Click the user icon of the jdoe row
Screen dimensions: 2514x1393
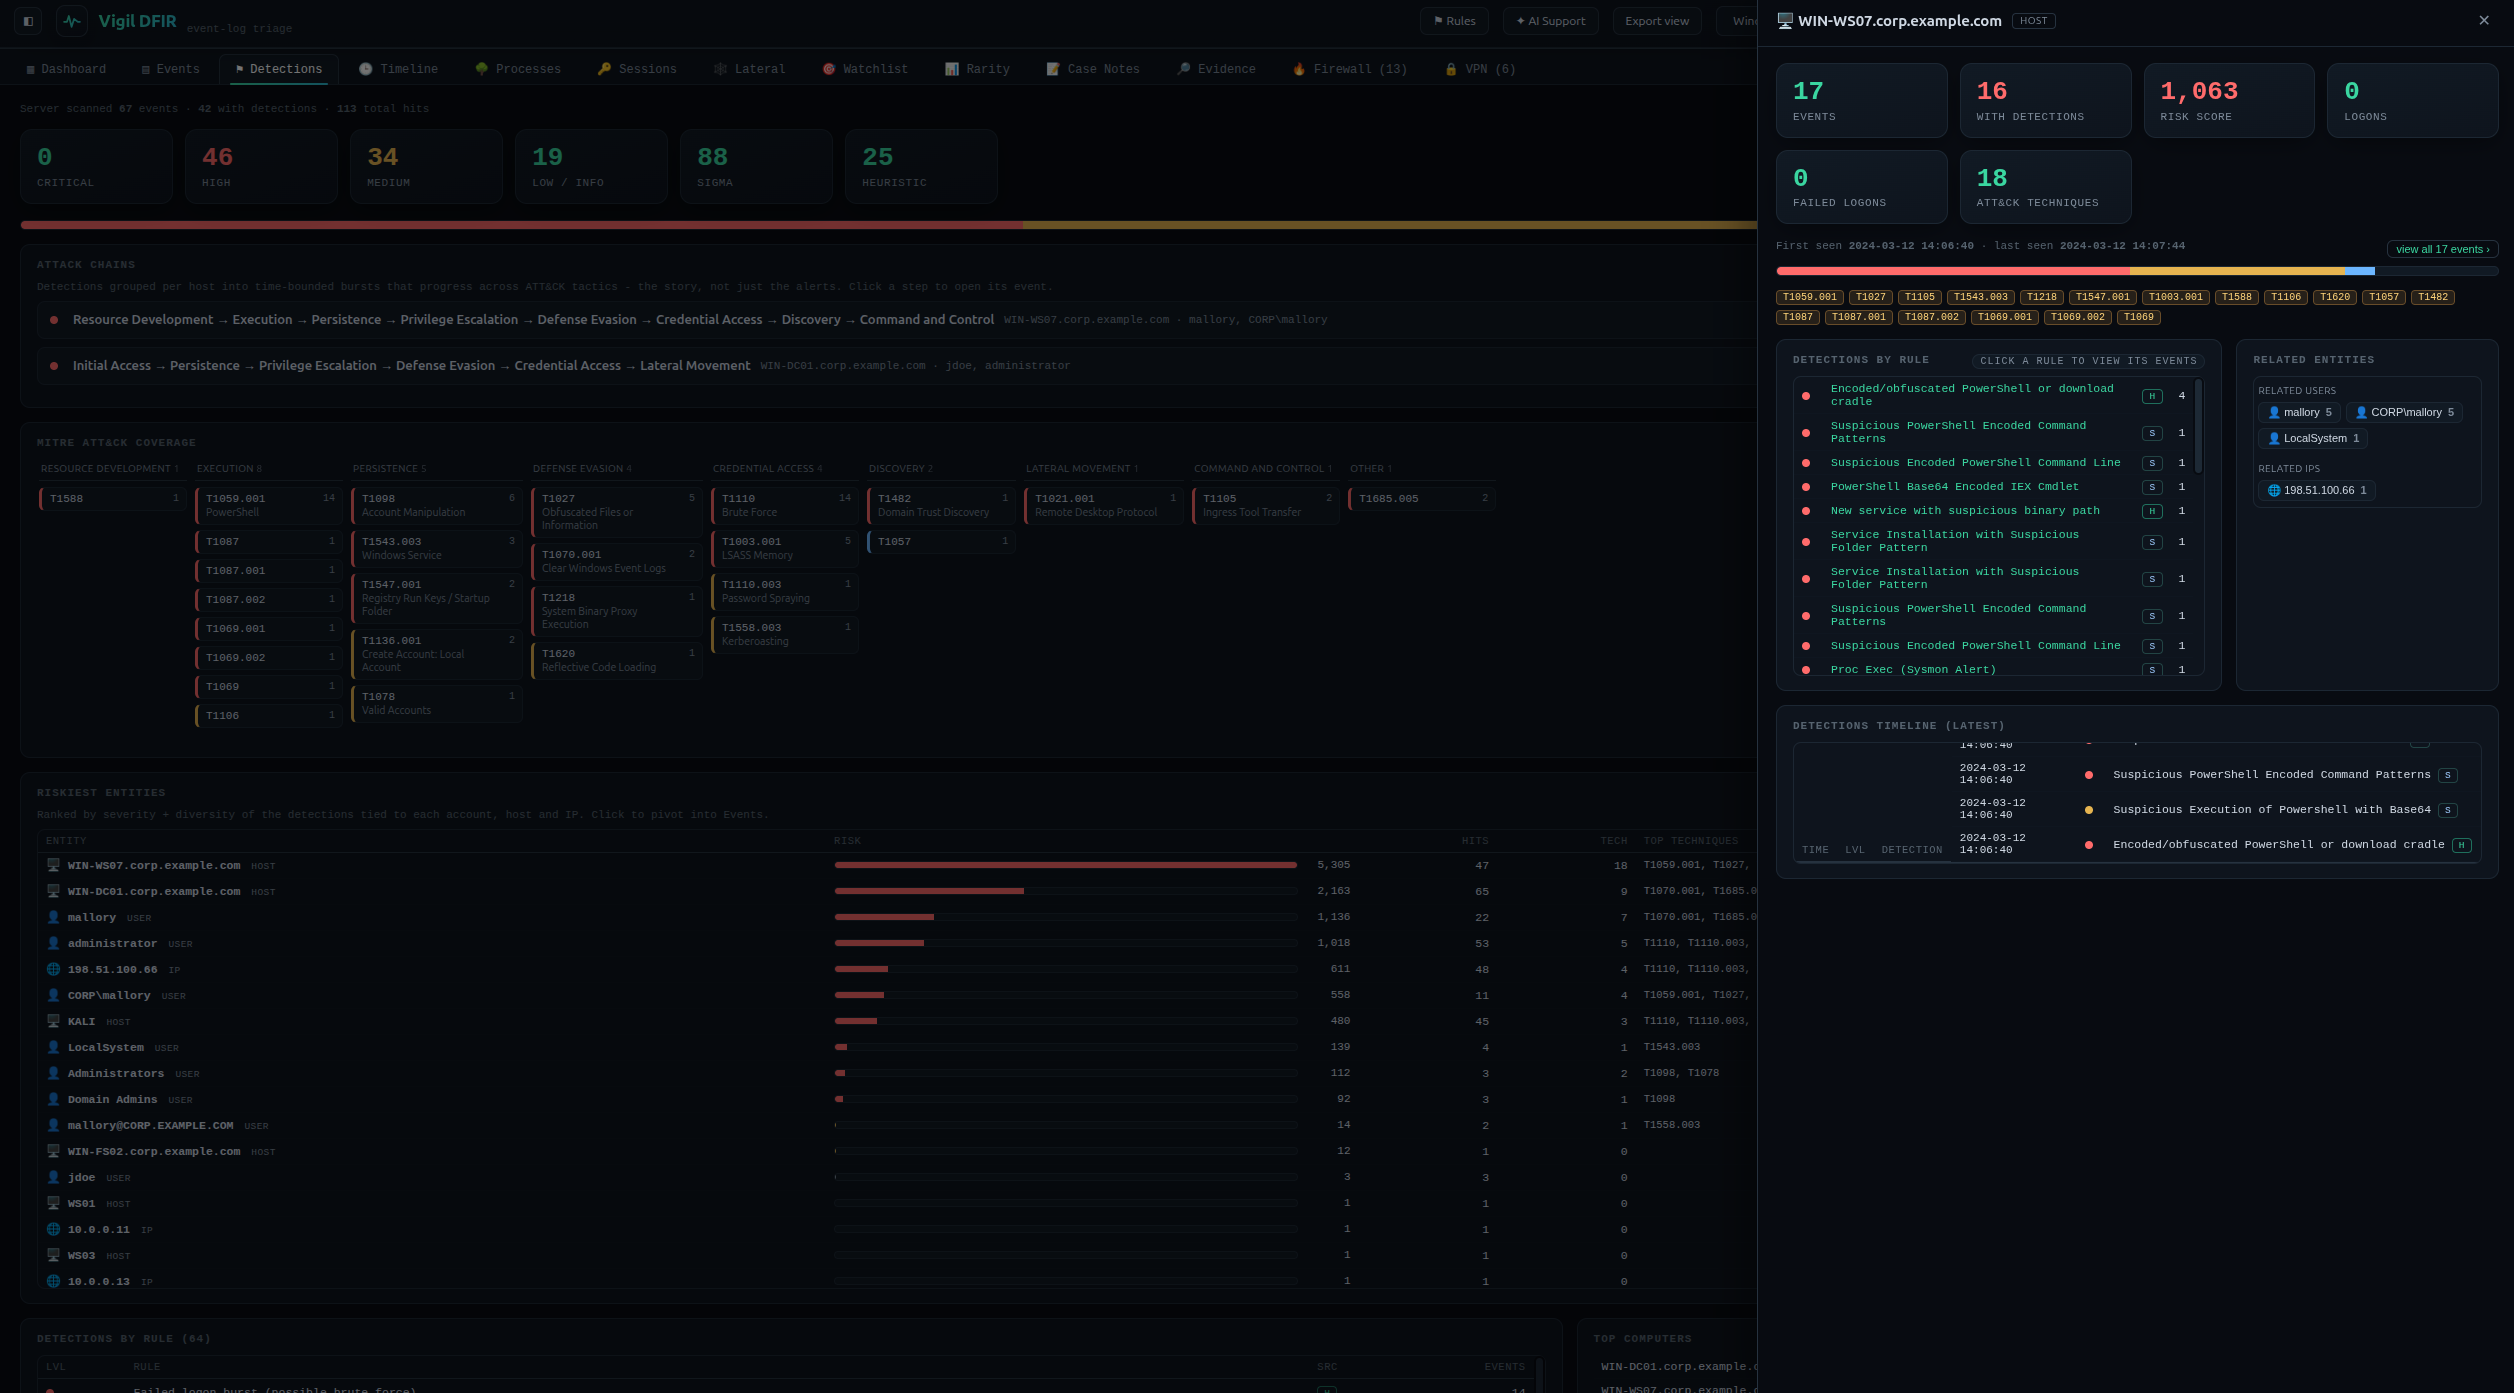54,1177
